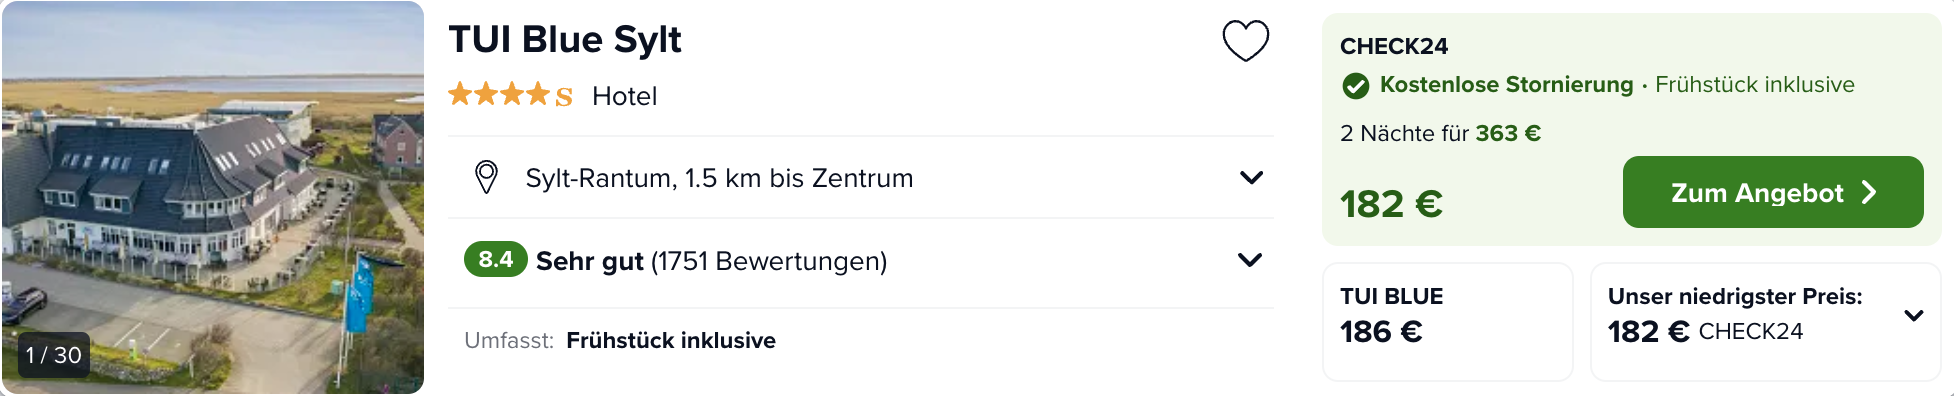Select the TUI BLUE 186 € offer
Image resolution: width=1954 pixels, height=396 pixels.
coord(1447,321)
